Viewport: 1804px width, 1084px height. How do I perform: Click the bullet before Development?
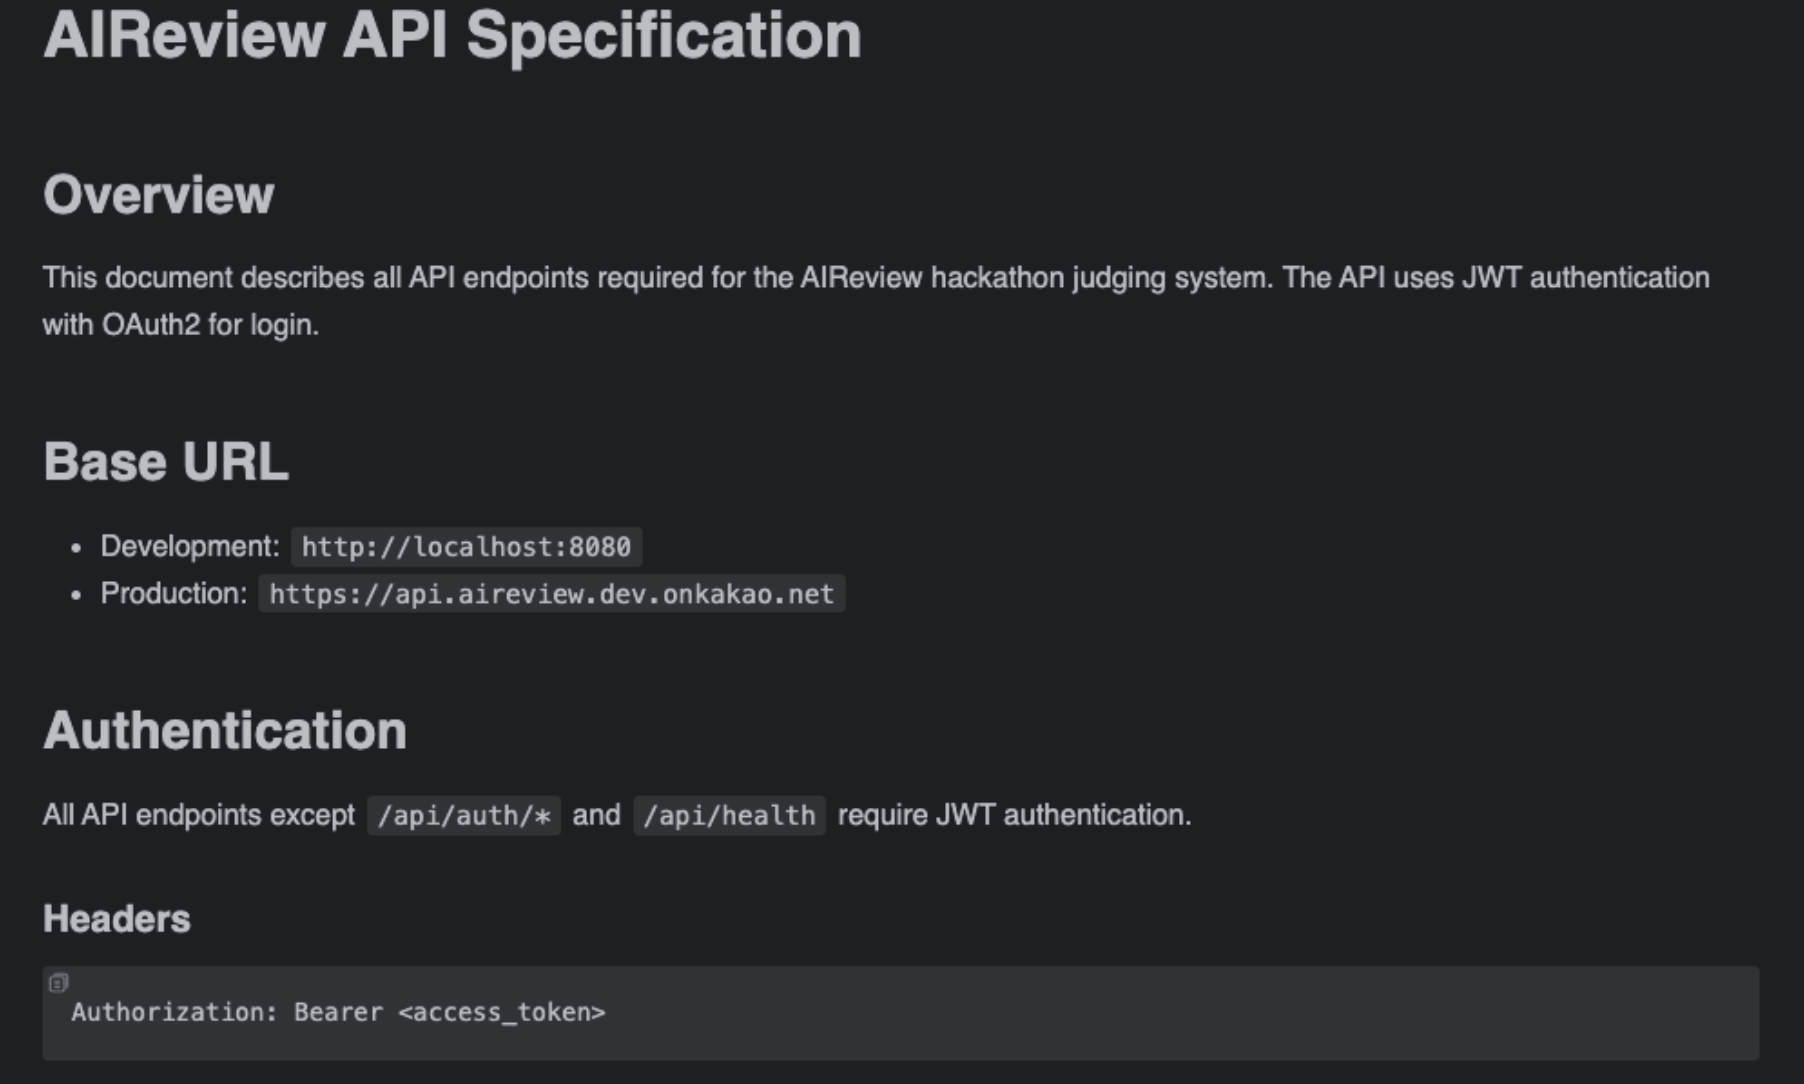point(76,548)
